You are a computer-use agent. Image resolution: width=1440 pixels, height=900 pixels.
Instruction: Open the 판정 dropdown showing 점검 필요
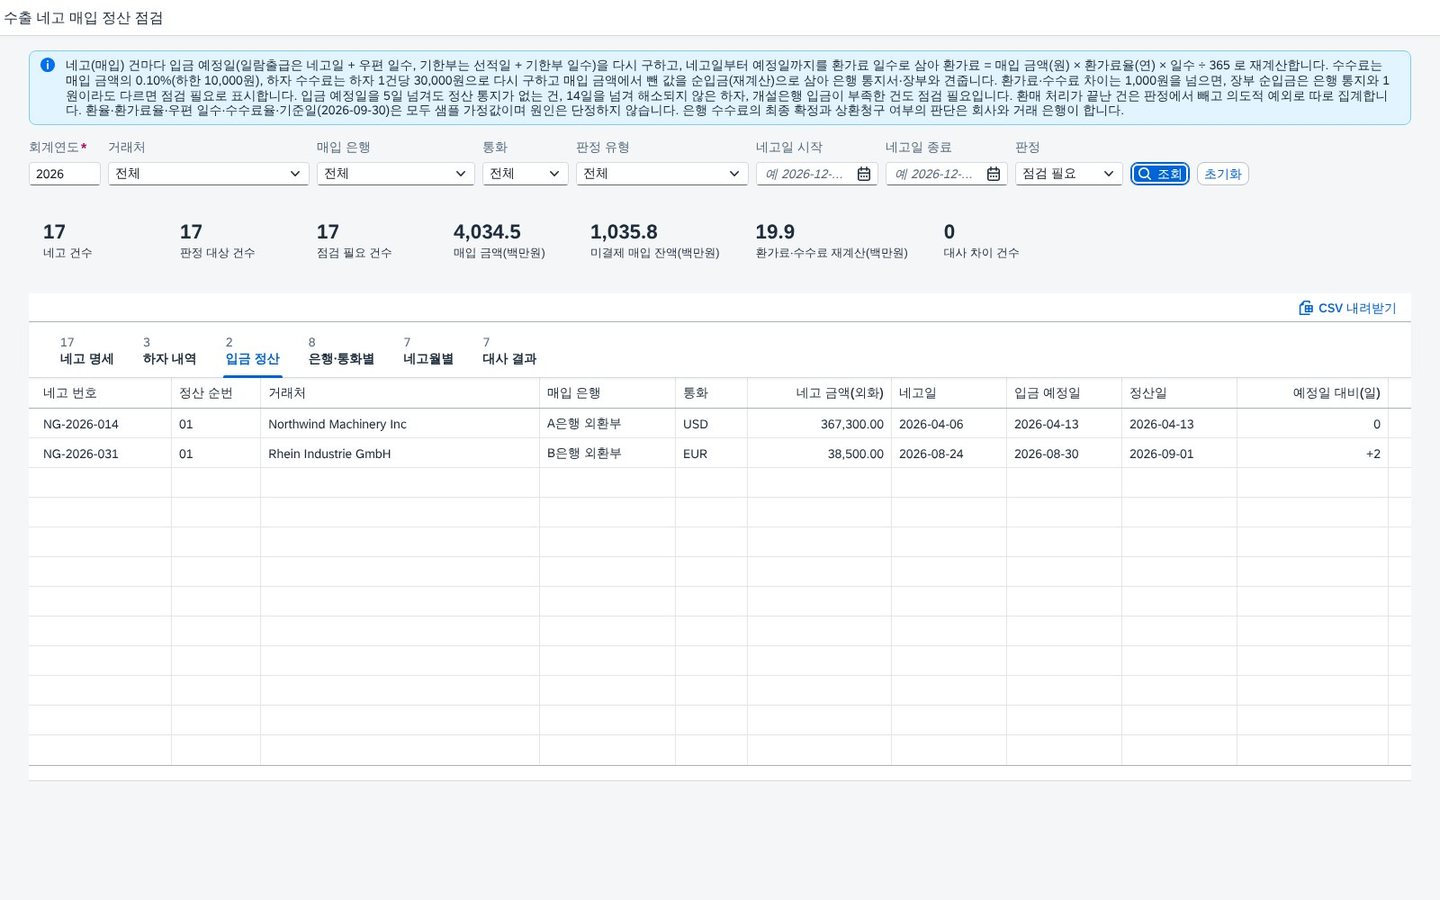click(1069, 174)
